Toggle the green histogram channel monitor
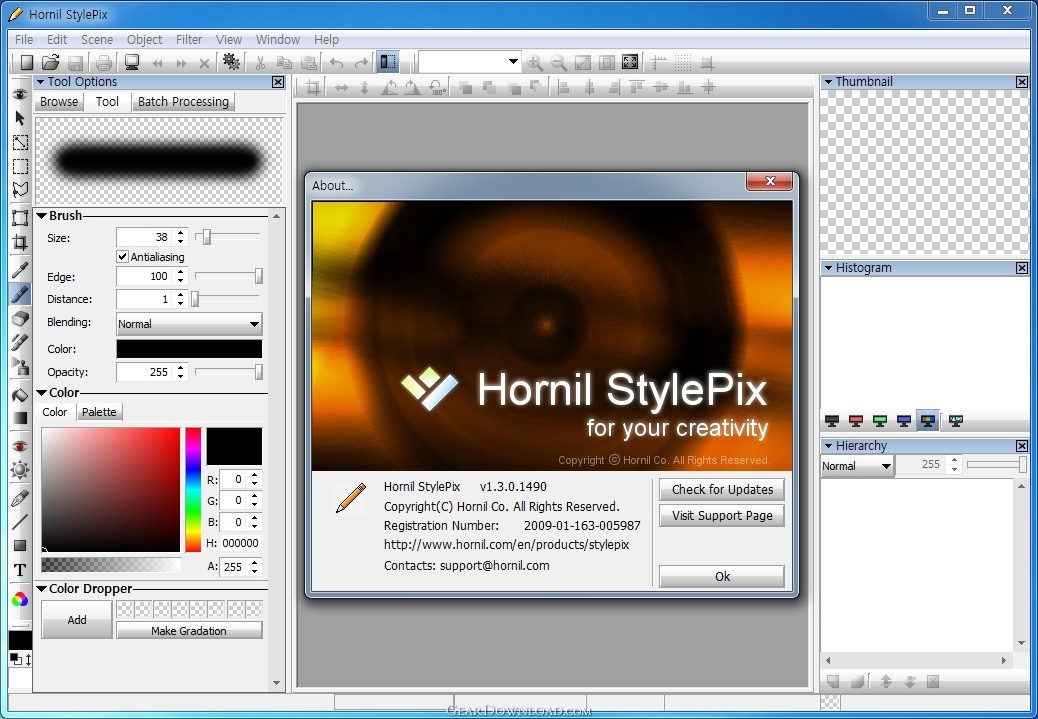1038x719 pixels. tap(880, 420)
